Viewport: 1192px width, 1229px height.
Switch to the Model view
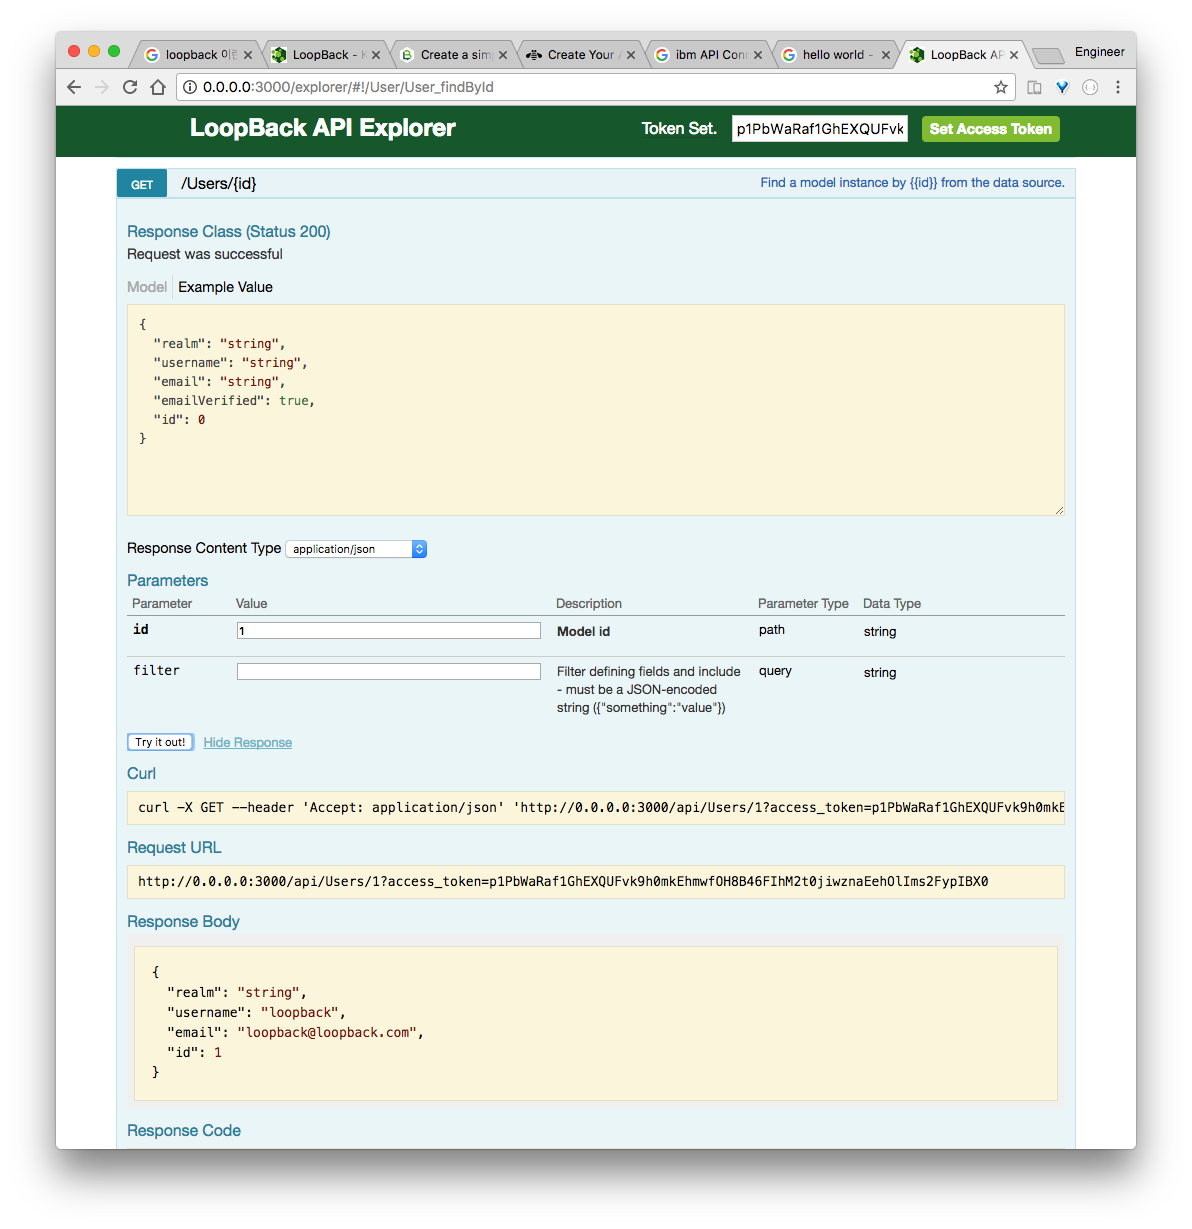(x=147, y=287)
